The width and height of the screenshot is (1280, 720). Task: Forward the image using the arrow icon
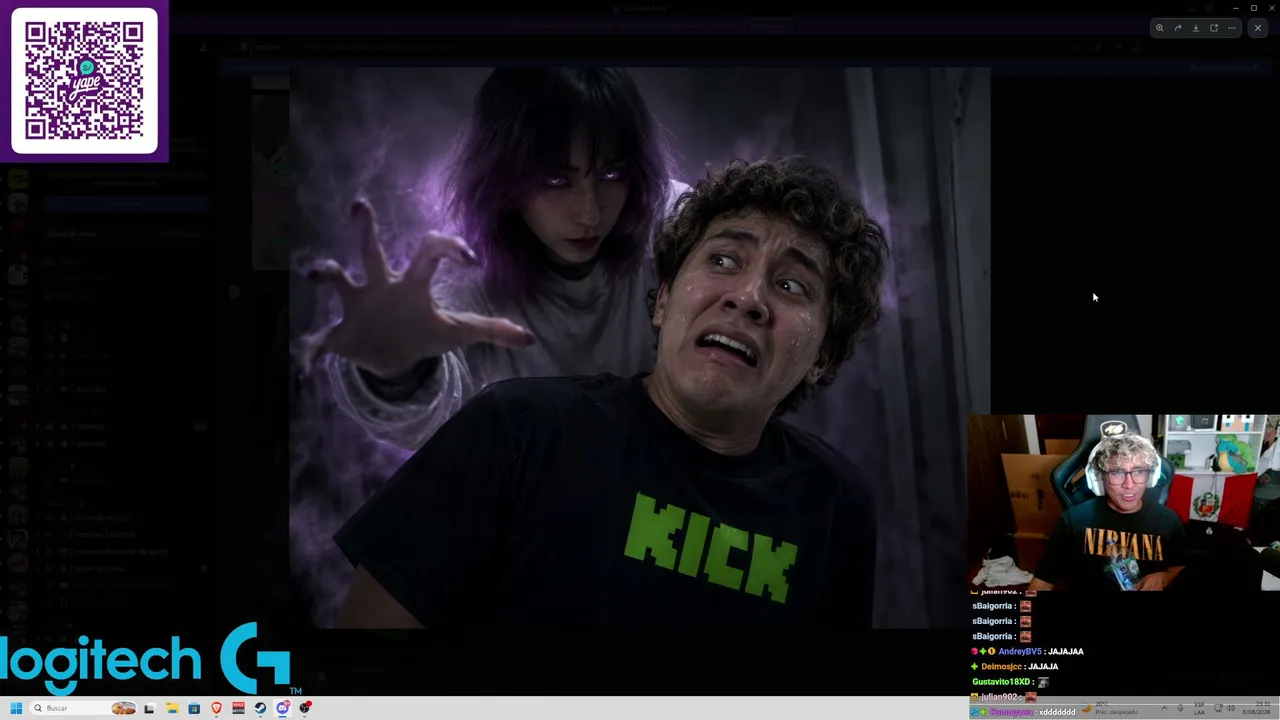[1178, 28]
